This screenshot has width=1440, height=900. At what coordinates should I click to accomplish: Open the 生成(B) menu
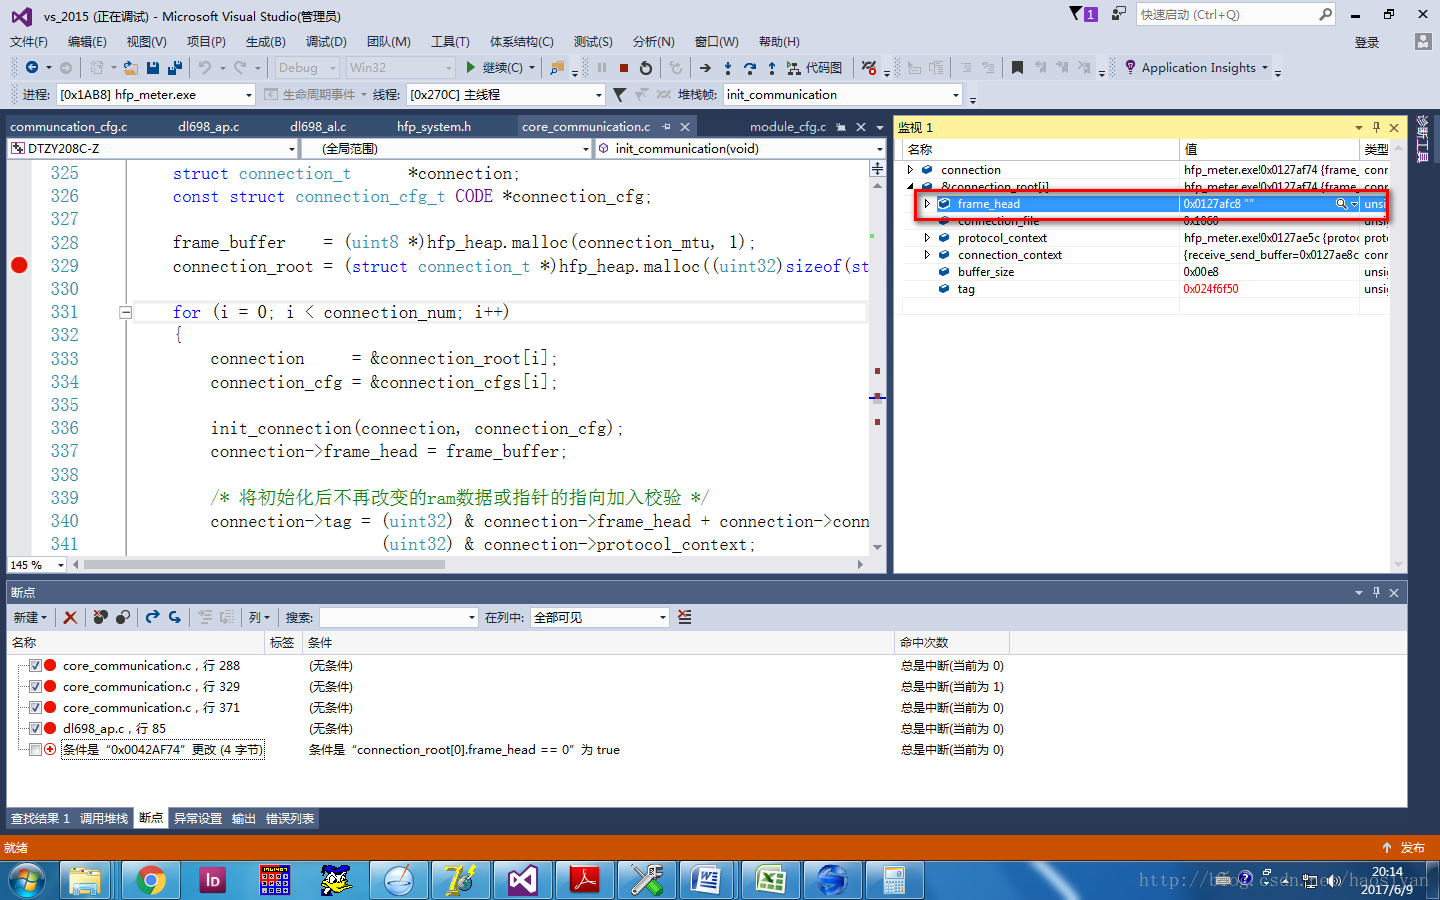click(x=266, y=41)
